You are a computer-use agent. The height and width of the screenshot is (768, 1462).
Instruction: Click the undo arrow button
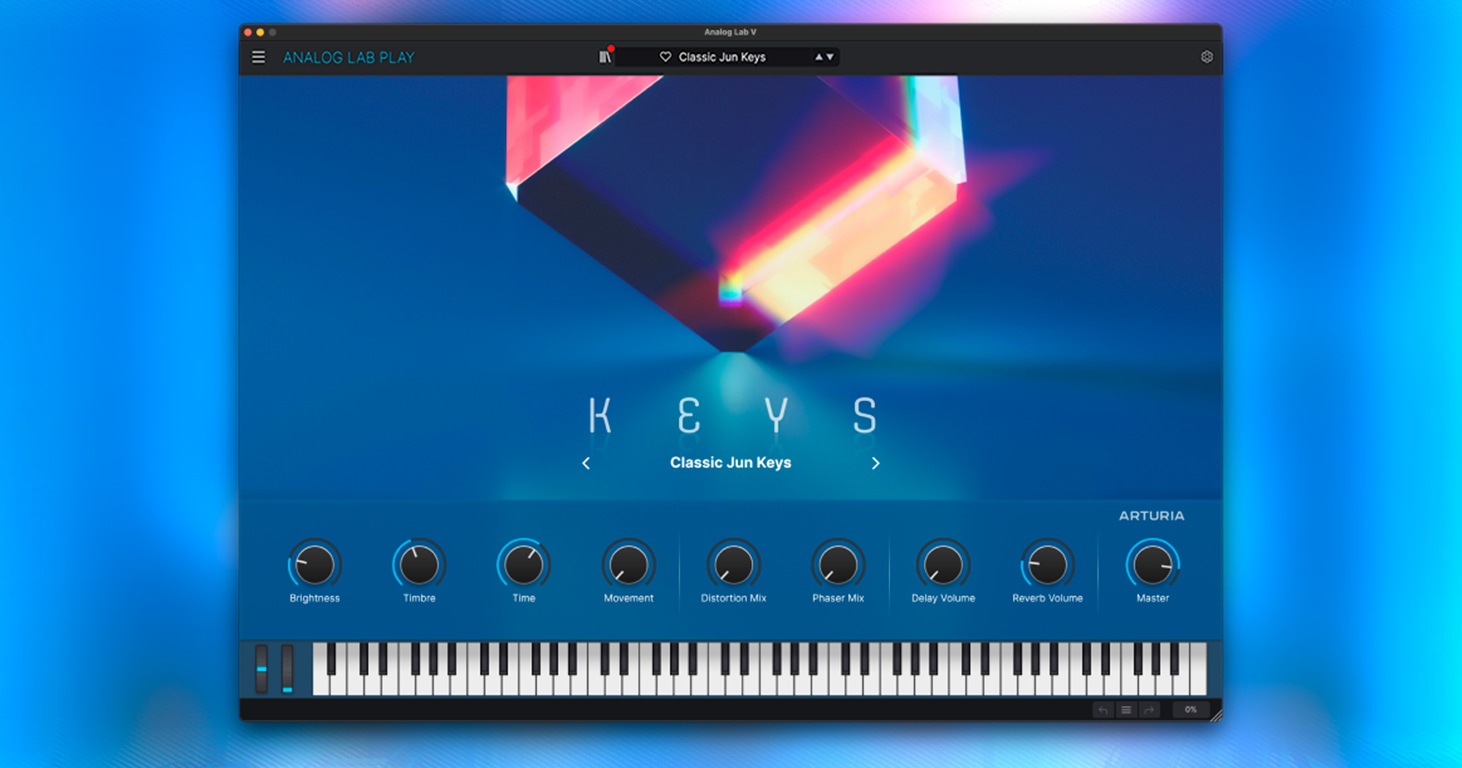tap(1104, 710)
